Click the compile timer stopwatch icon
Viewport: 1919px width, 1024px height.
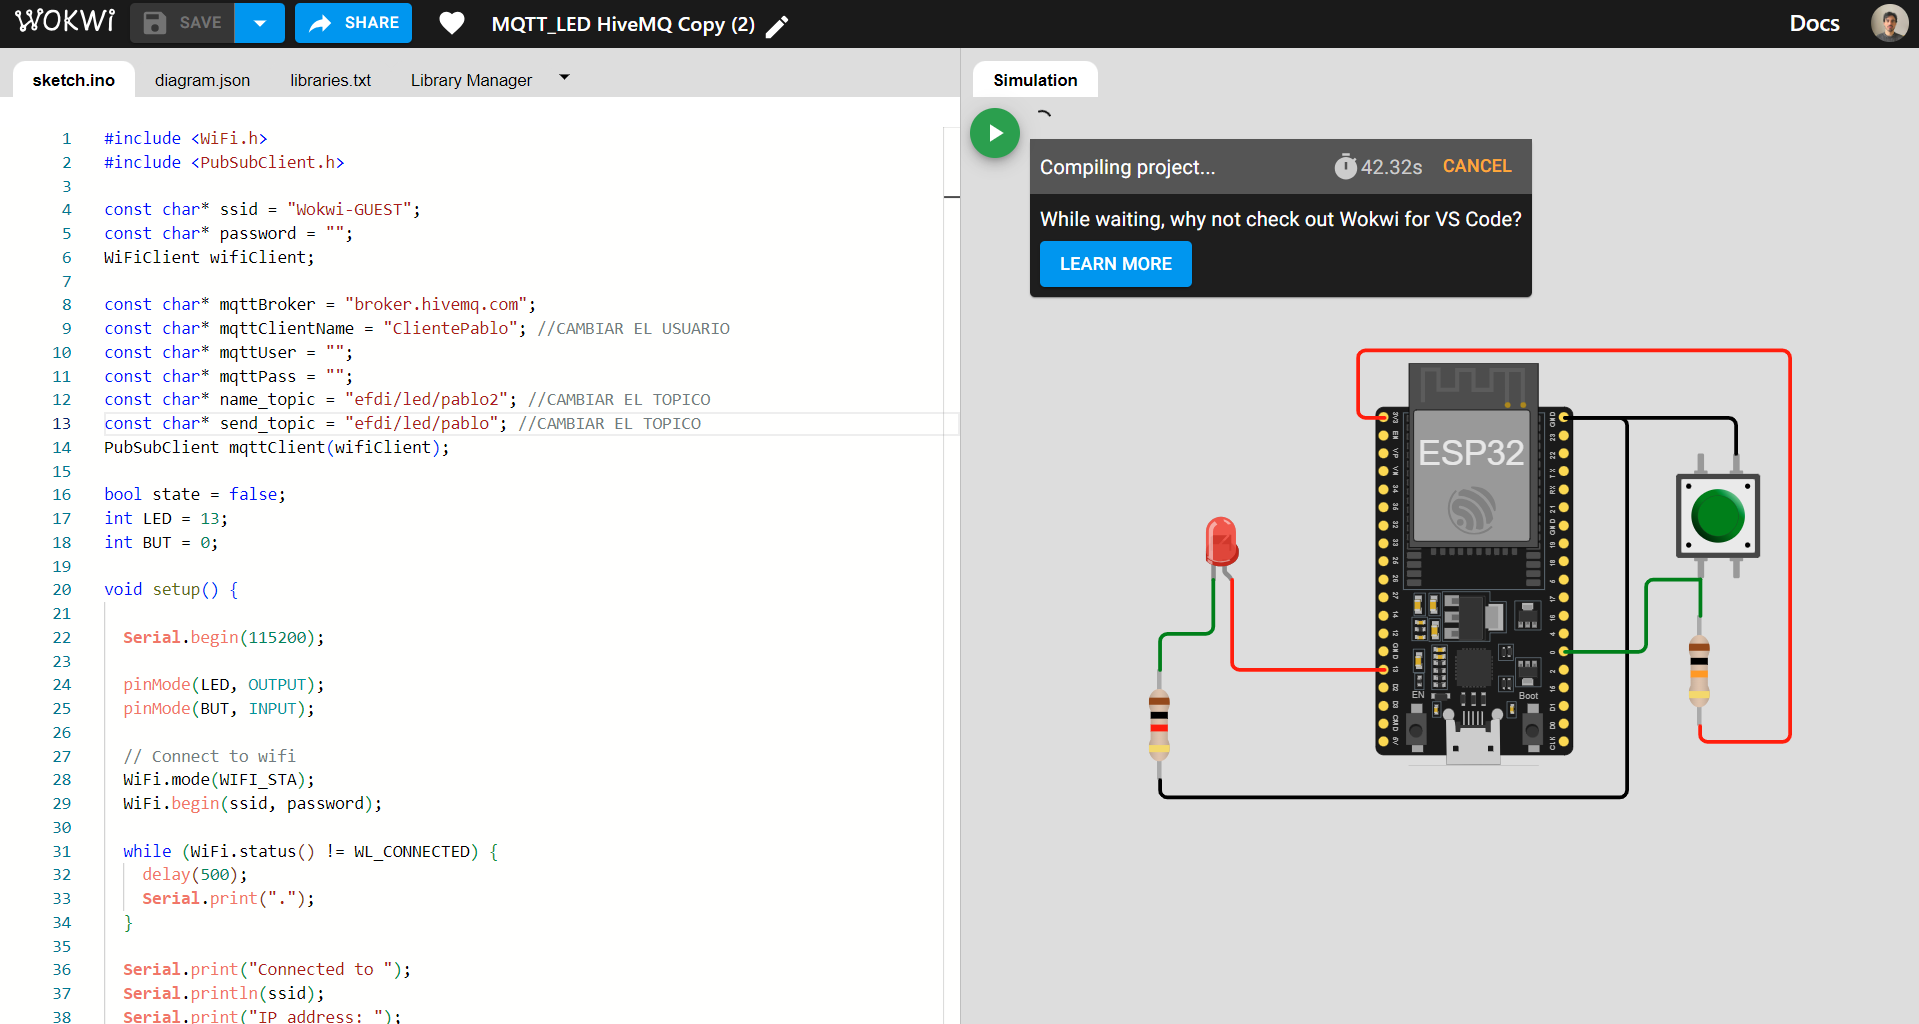click(1346, 166)
